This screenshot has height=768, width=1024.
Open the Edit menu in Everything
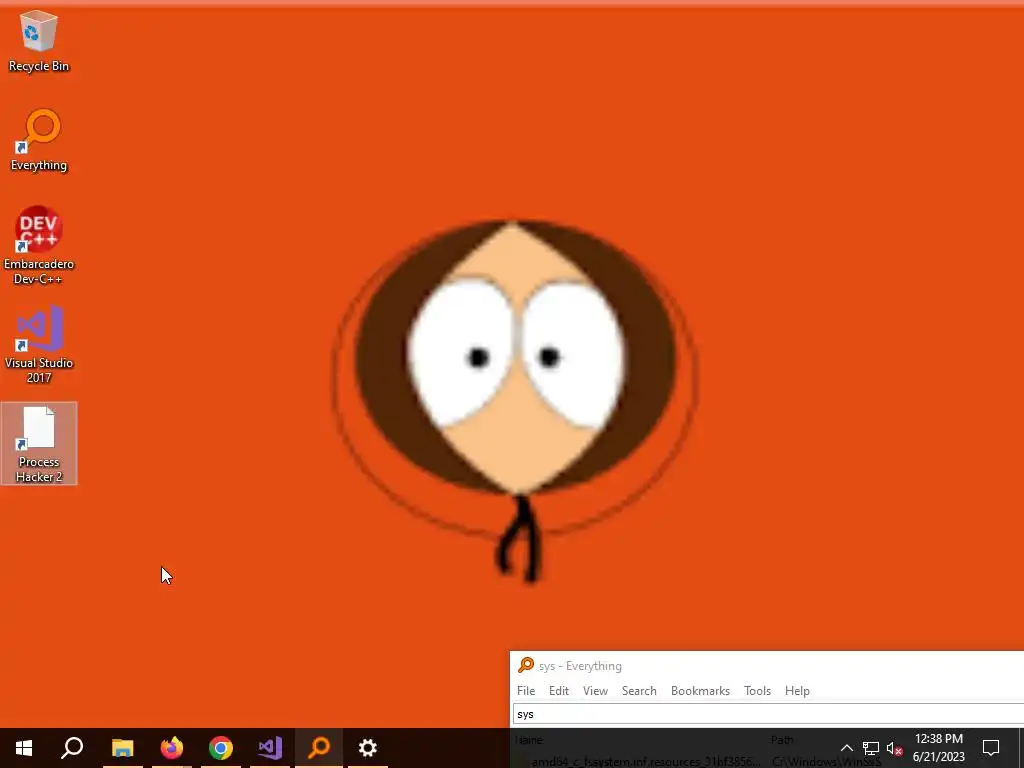tap(558, 691)
